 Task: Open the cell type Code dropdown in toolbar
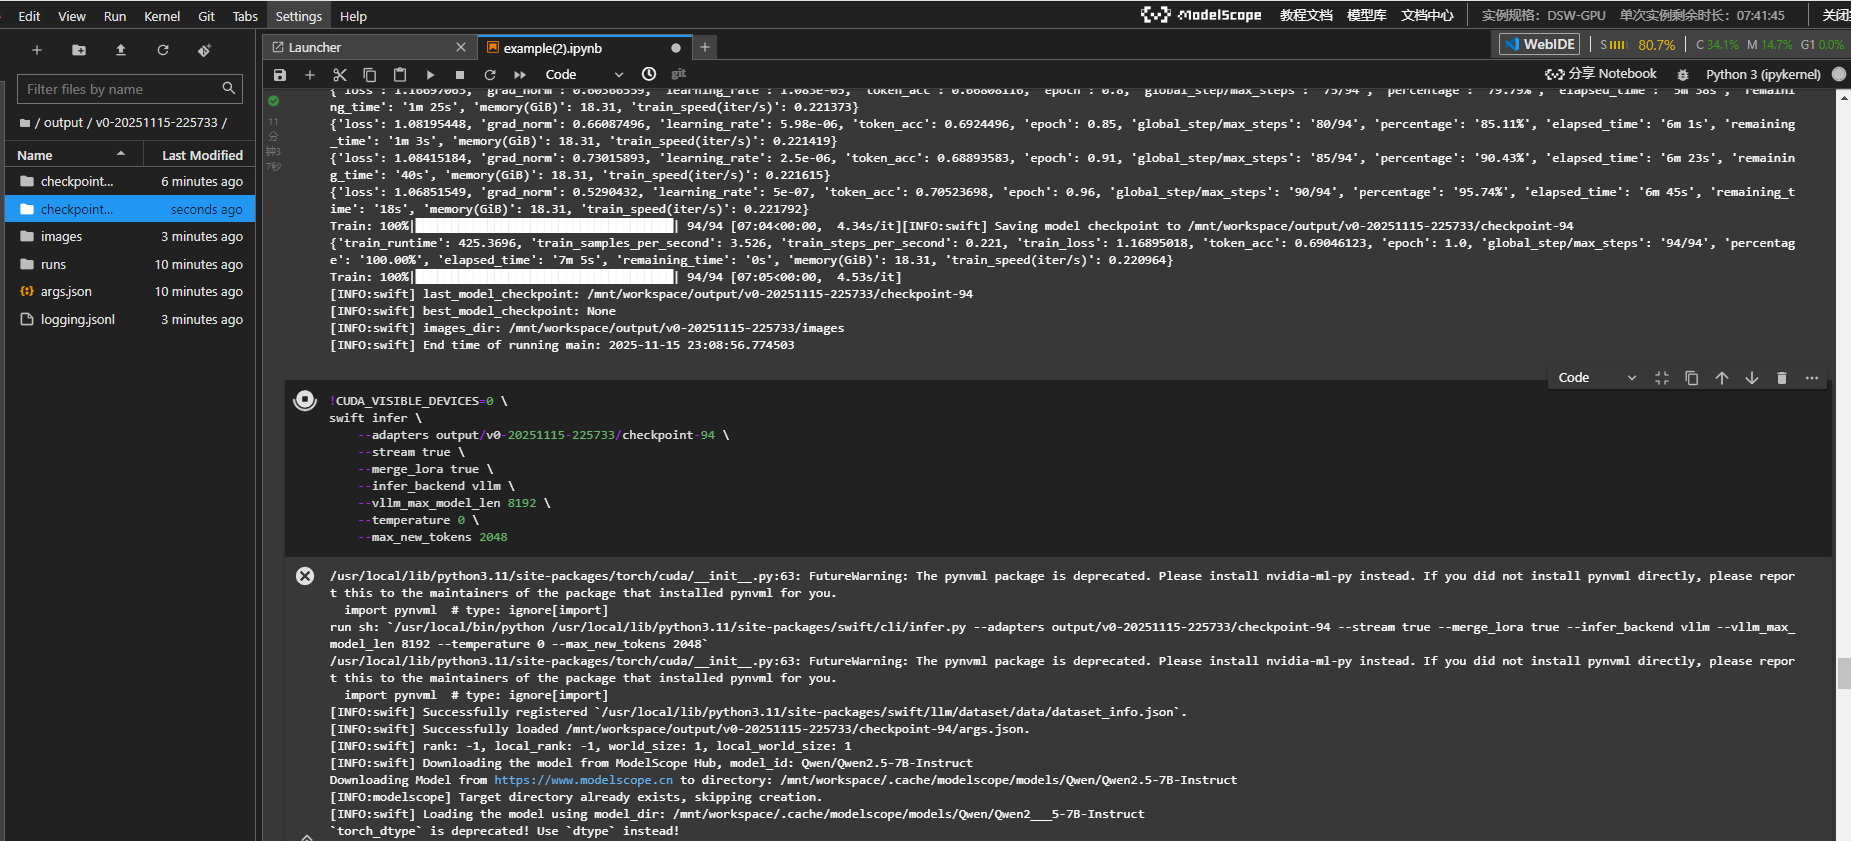584,75
